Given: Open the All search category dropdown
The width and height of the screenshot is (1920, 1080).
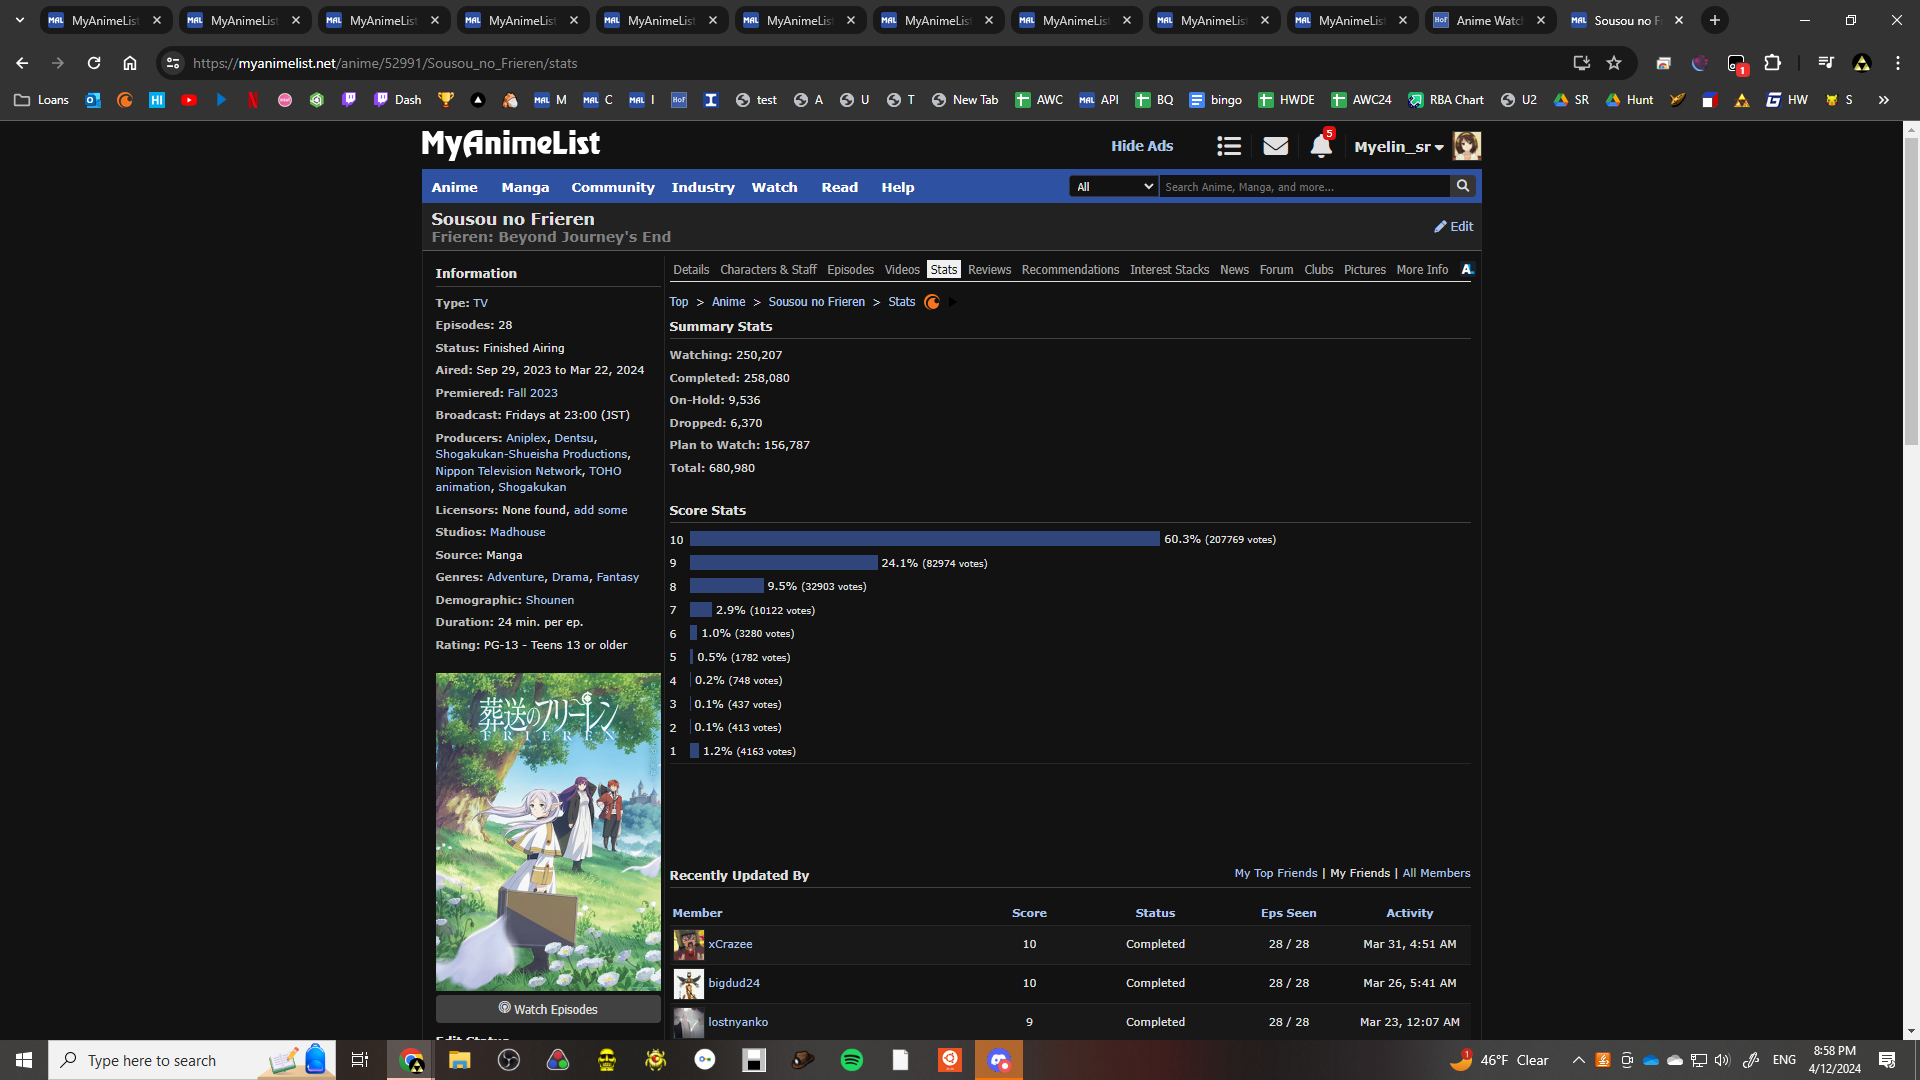Looking at the screenshot, I should coord(1113,187).
